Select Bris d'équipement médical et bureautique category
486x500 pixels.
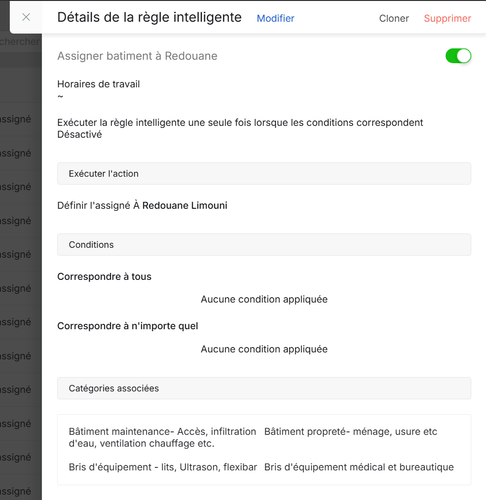pos(359,467)
